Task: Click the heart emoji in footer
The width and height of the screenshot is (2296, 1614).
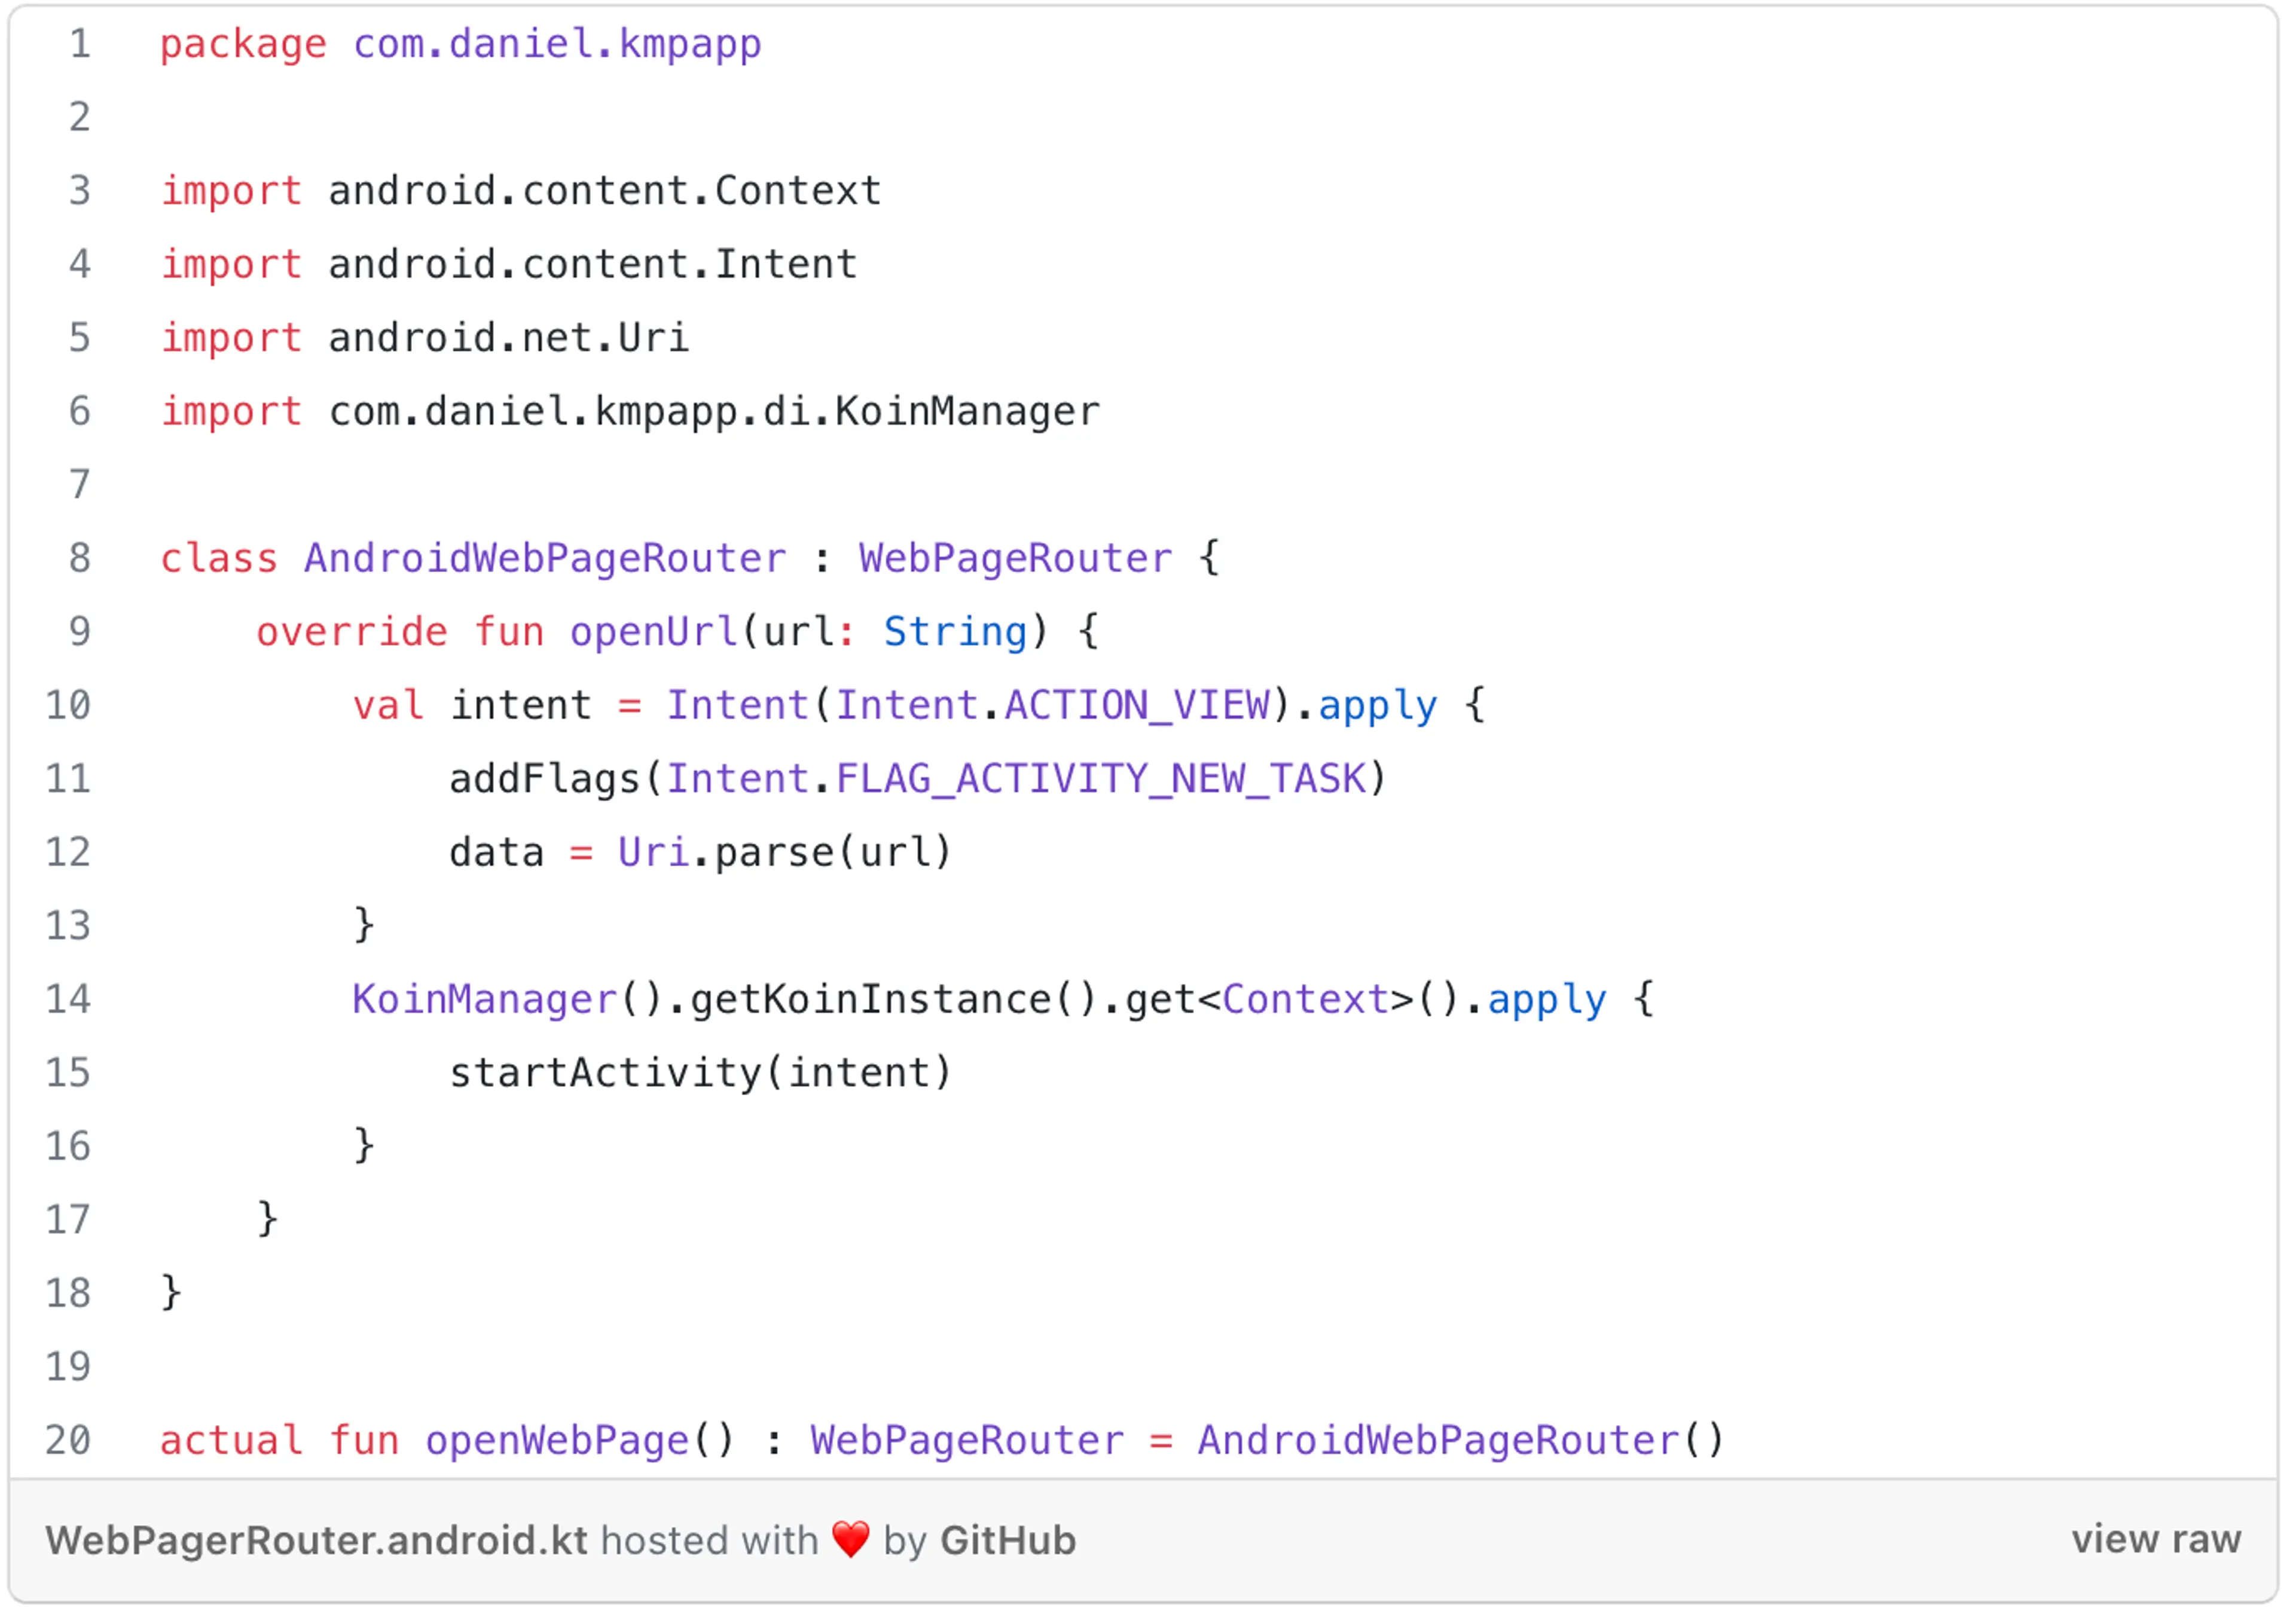Action: pos(851,1540)
